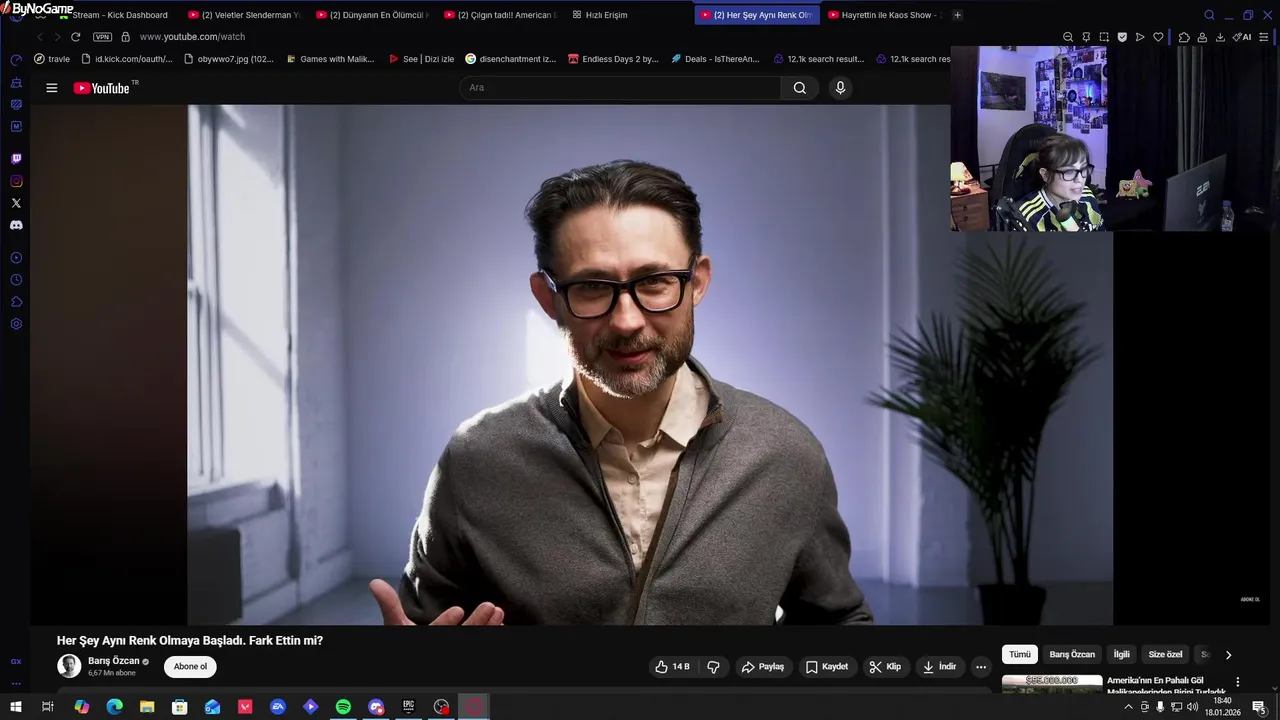Open Epic Games from the taskbar
Screen dimensions: 1280x720
pos(409,707)
